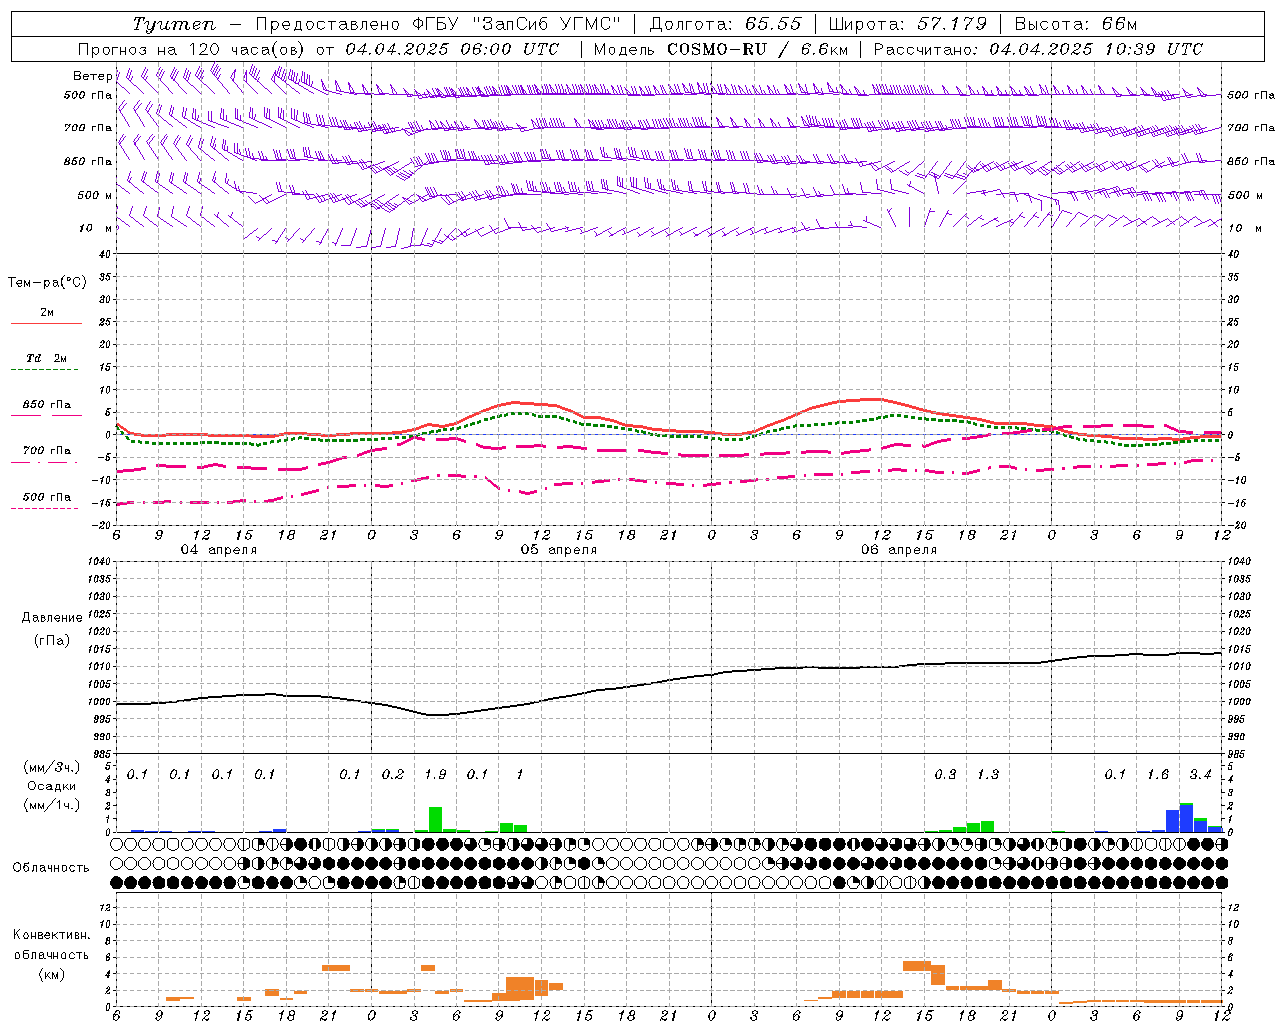The height and width of the screenshot is (1024, 1280).
Task: Click the tallest blue precipitation bar below "3.4"
Action: pos(1186,818)
